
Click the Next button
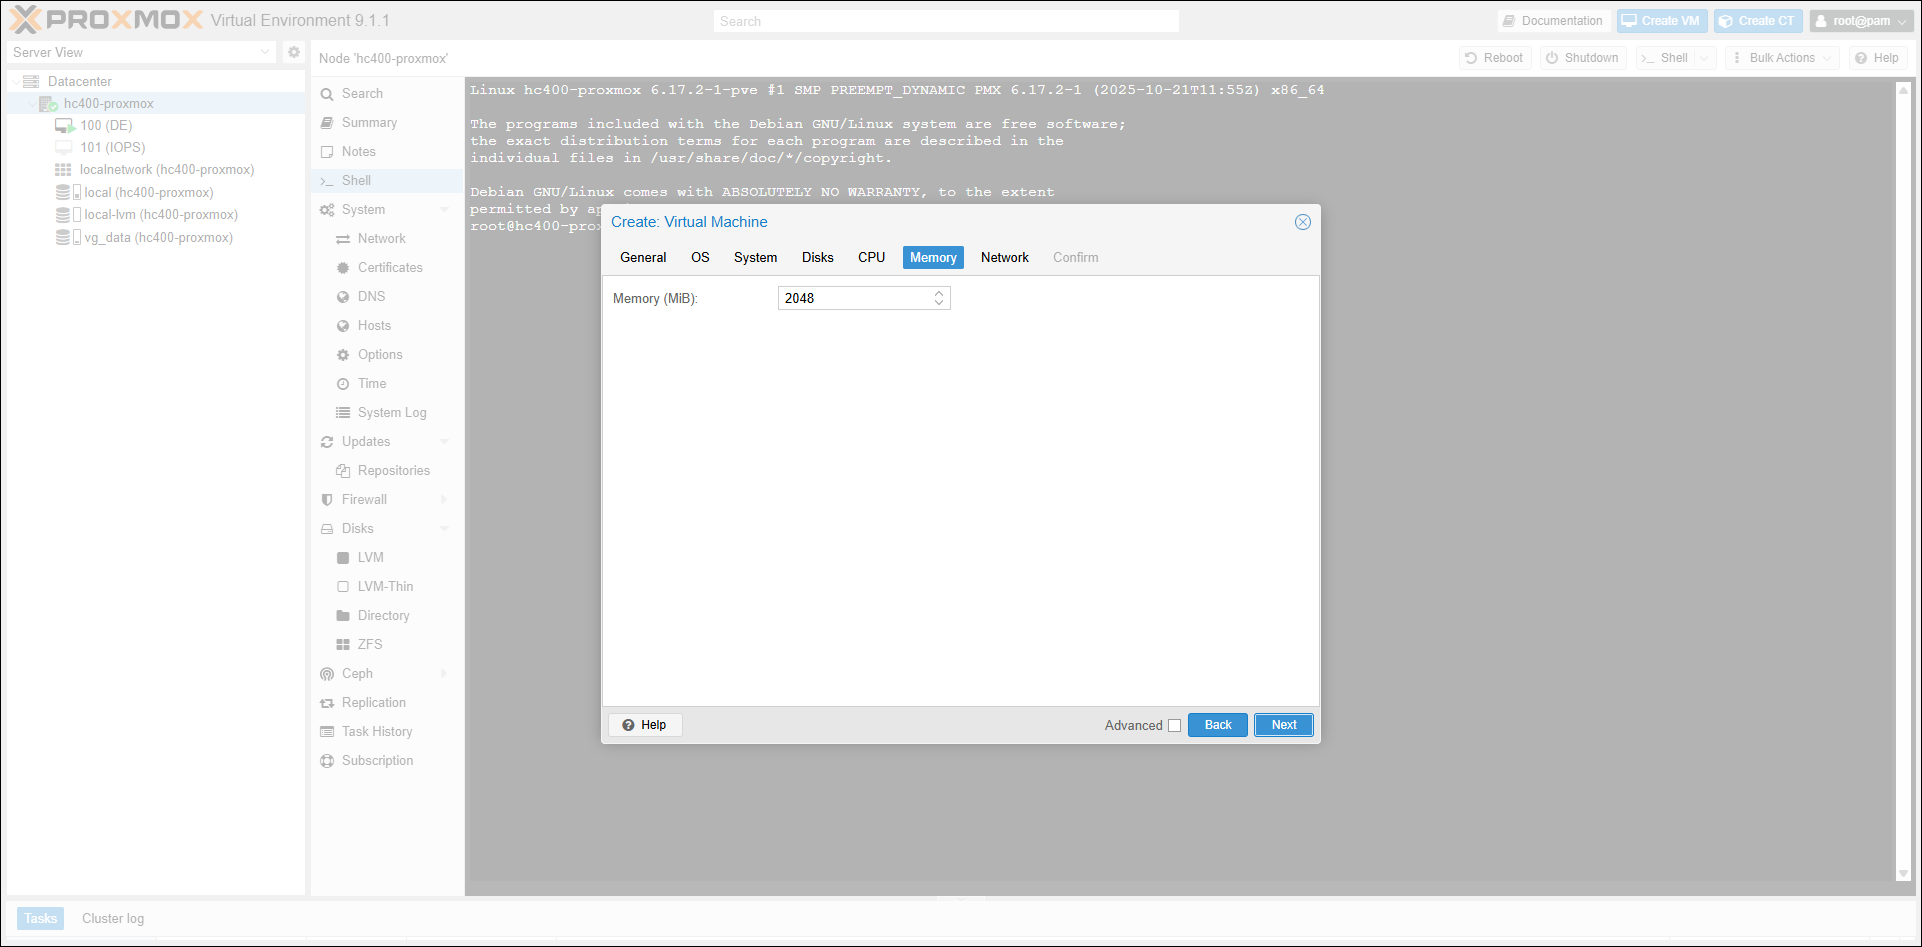1284,725
